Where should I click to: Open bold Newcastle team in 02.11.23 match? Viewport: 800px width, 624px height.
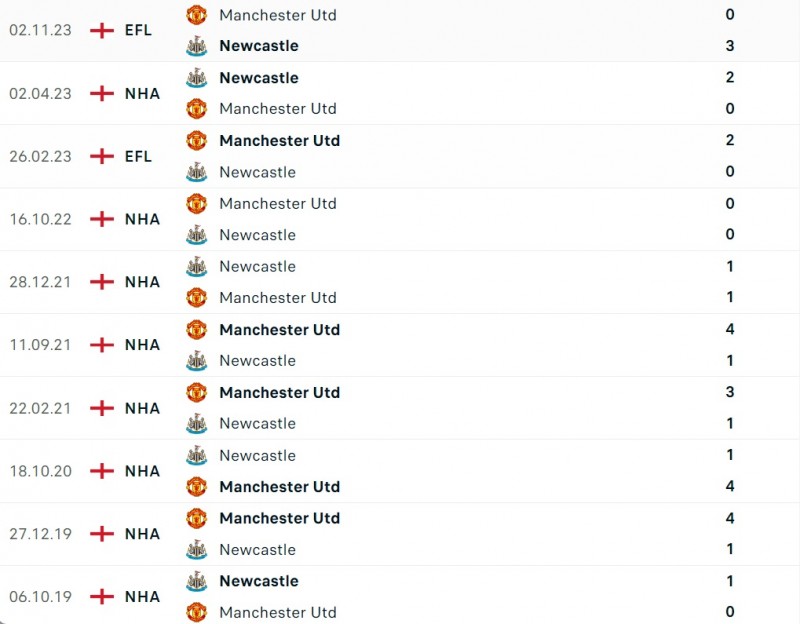pos(259,46)
